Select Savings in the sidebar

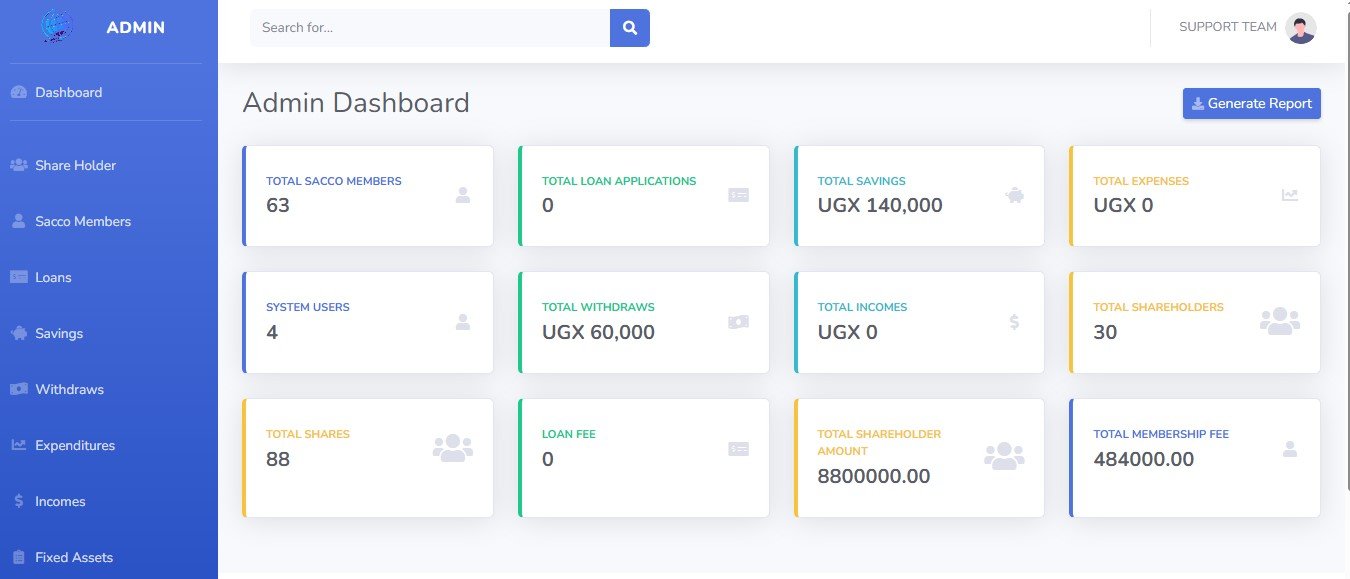[x=58, y=334]
